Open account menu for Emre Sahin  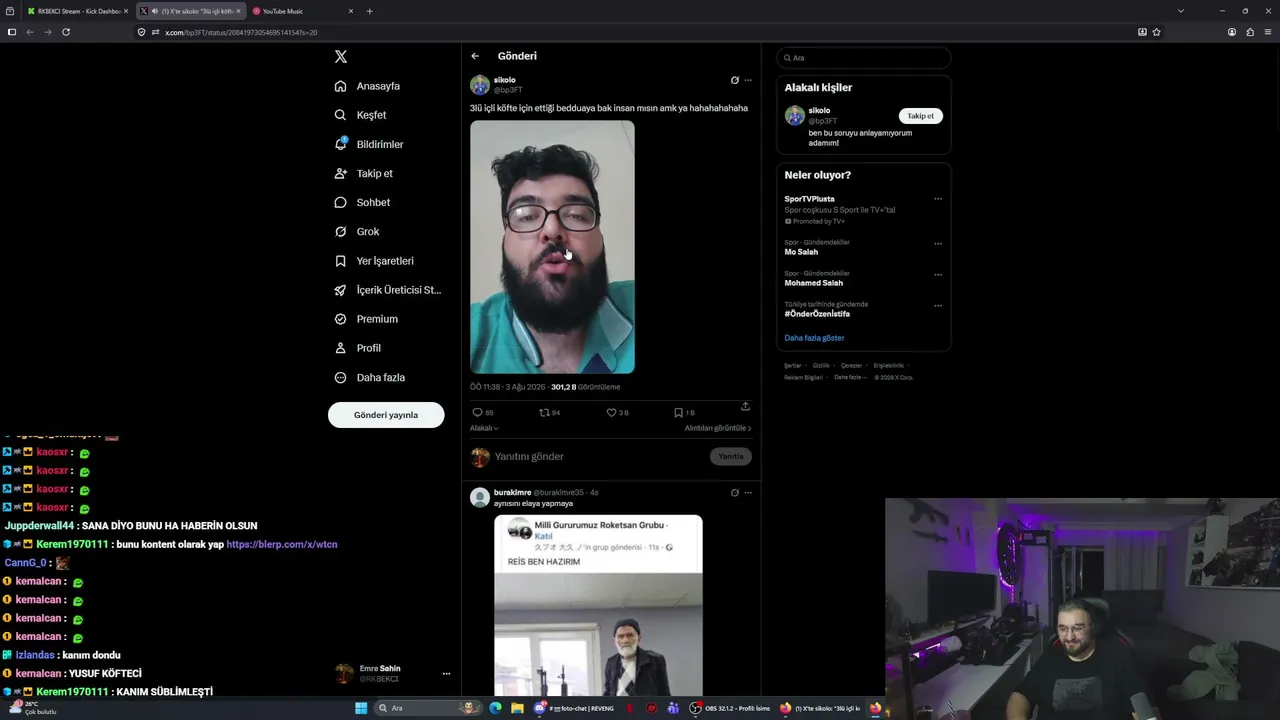(446, 674)
